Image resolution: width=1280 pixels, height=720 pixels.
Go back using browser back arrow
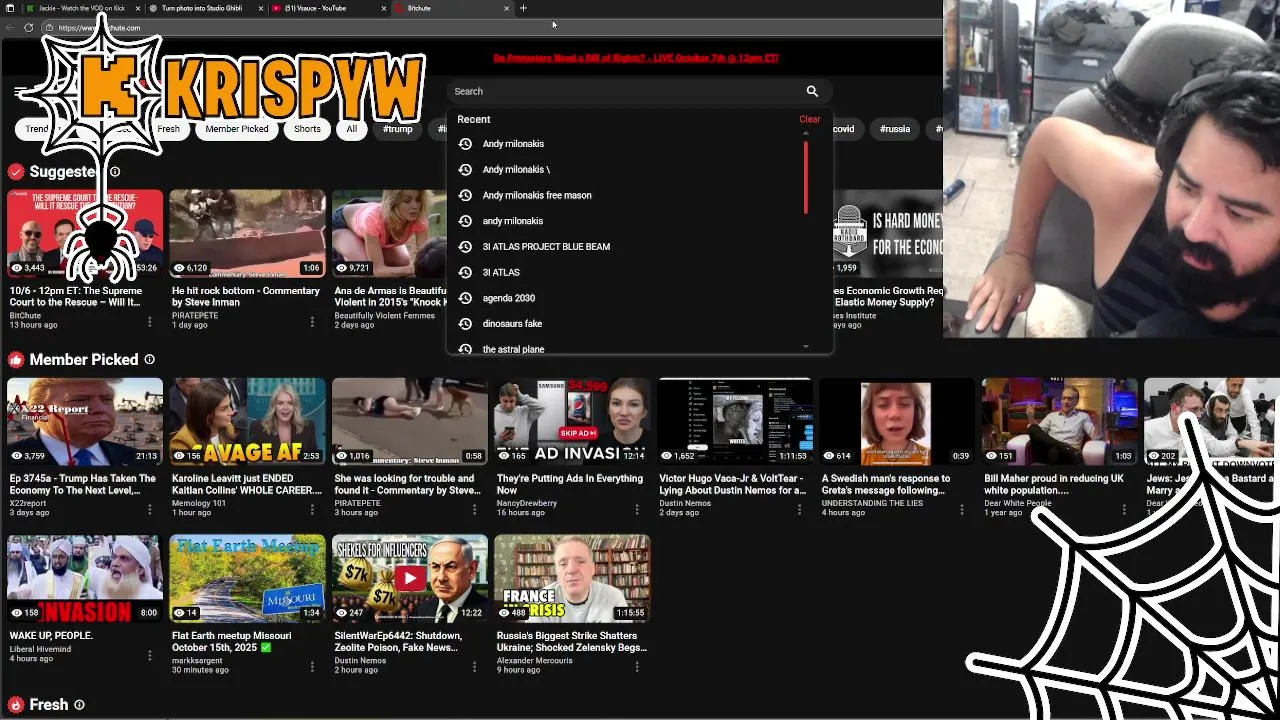pyautogui.click(x=10, y=28)
